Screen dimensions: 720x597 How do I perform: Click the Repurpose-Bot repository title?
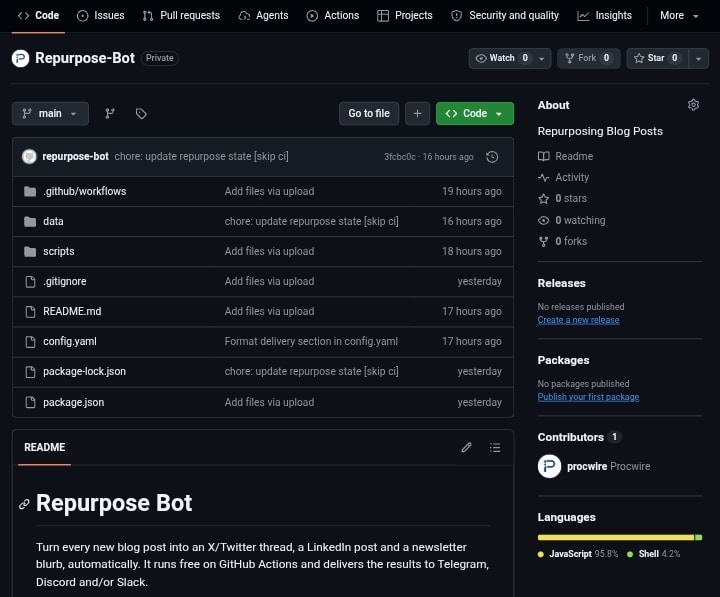(x=85, y=58)
